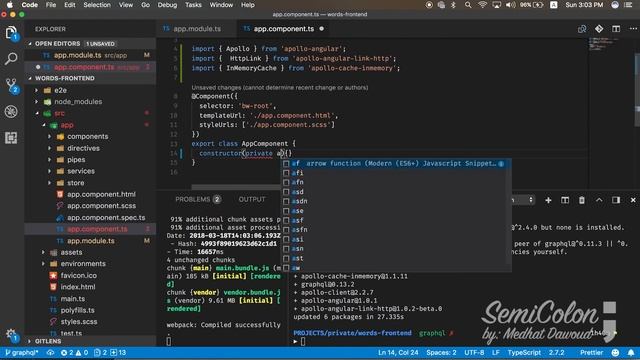Screen dimensions: 640x360
Task: Click the errors and warnings status indicator
Action: 74,353
